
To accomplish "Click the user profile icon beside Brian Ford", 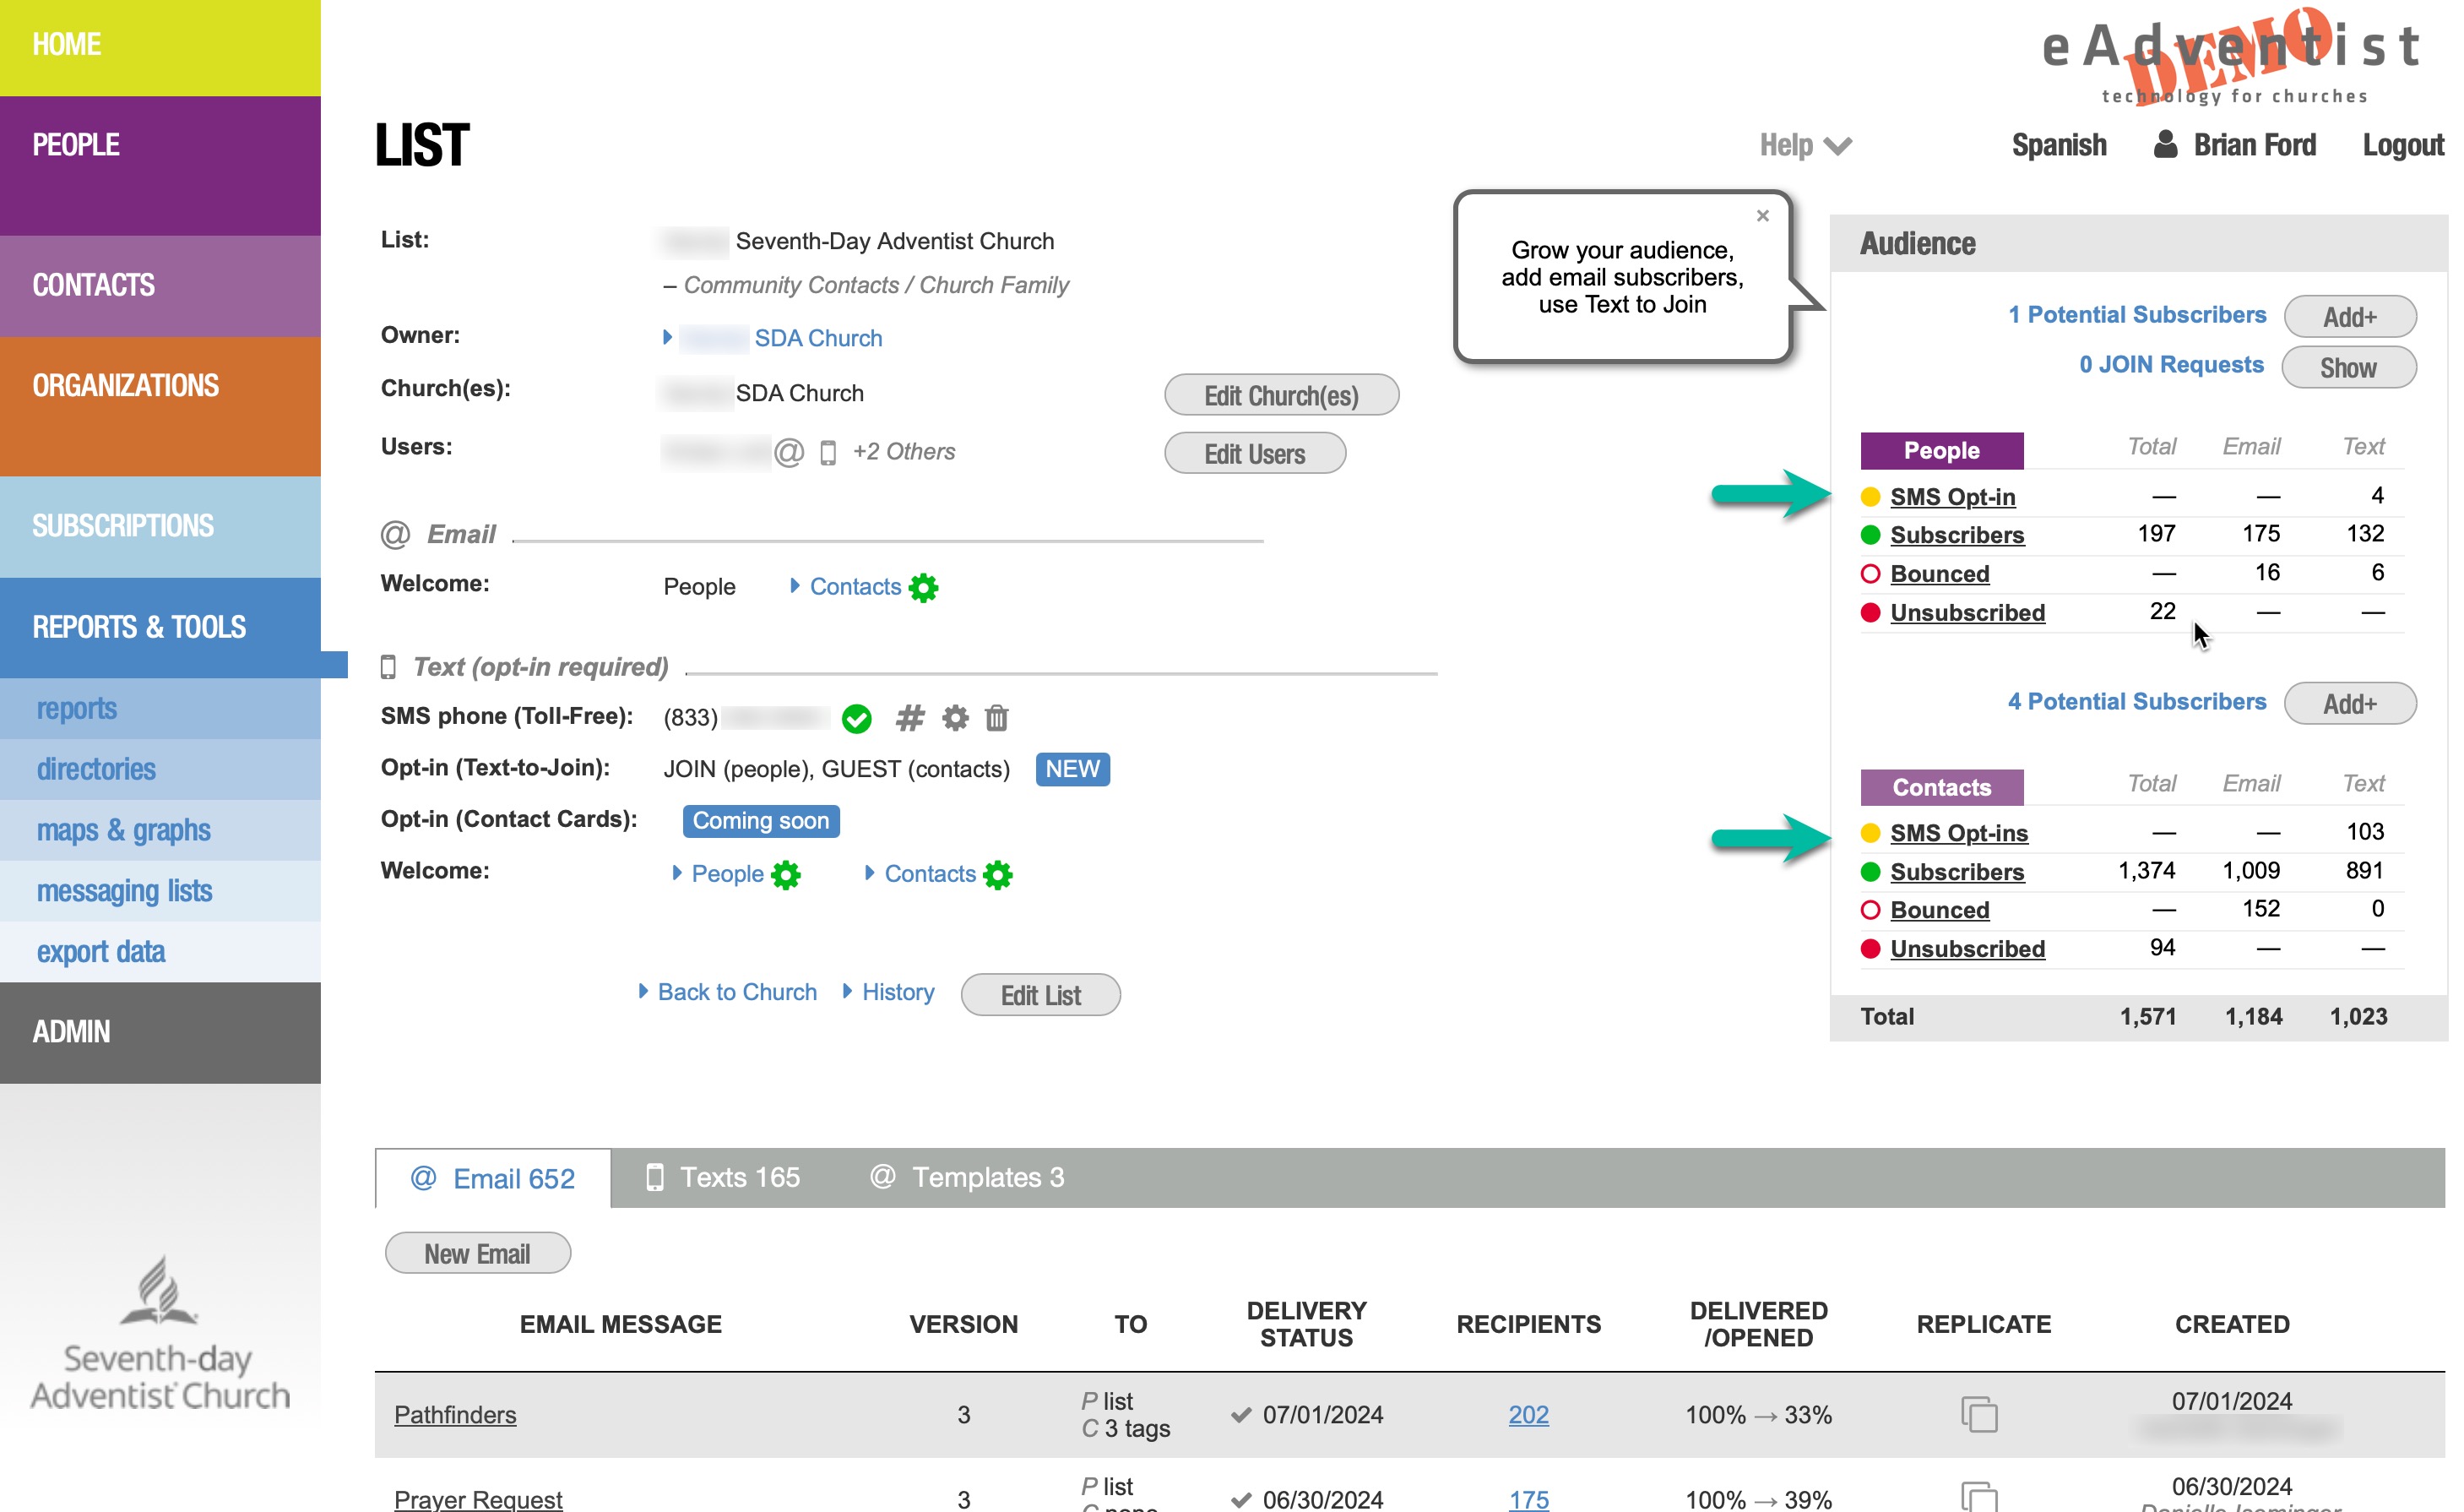I will point(2165,145).
